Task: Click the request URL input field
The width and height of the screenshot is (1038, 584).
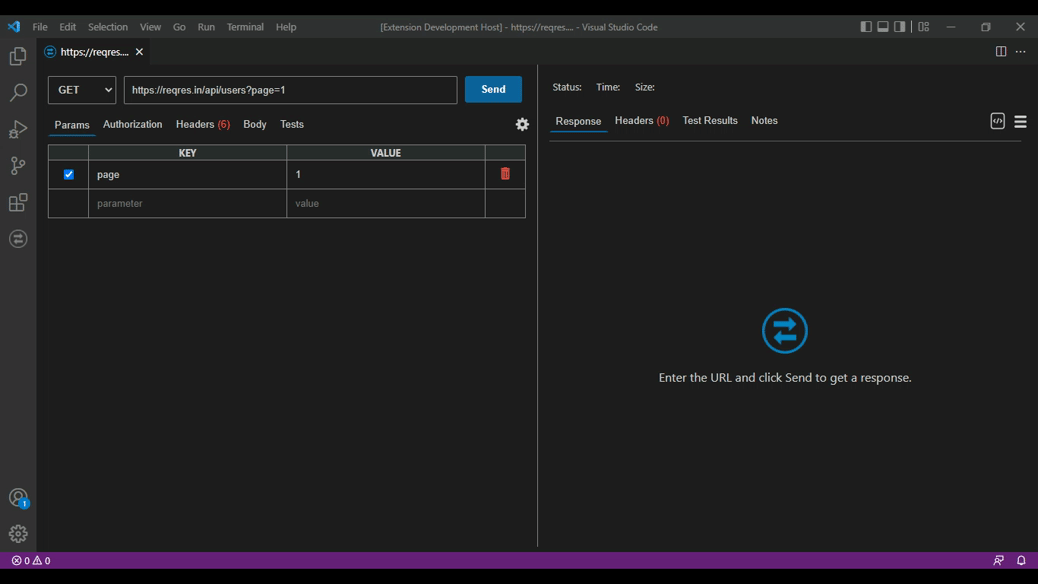Action: coord(290,90)
